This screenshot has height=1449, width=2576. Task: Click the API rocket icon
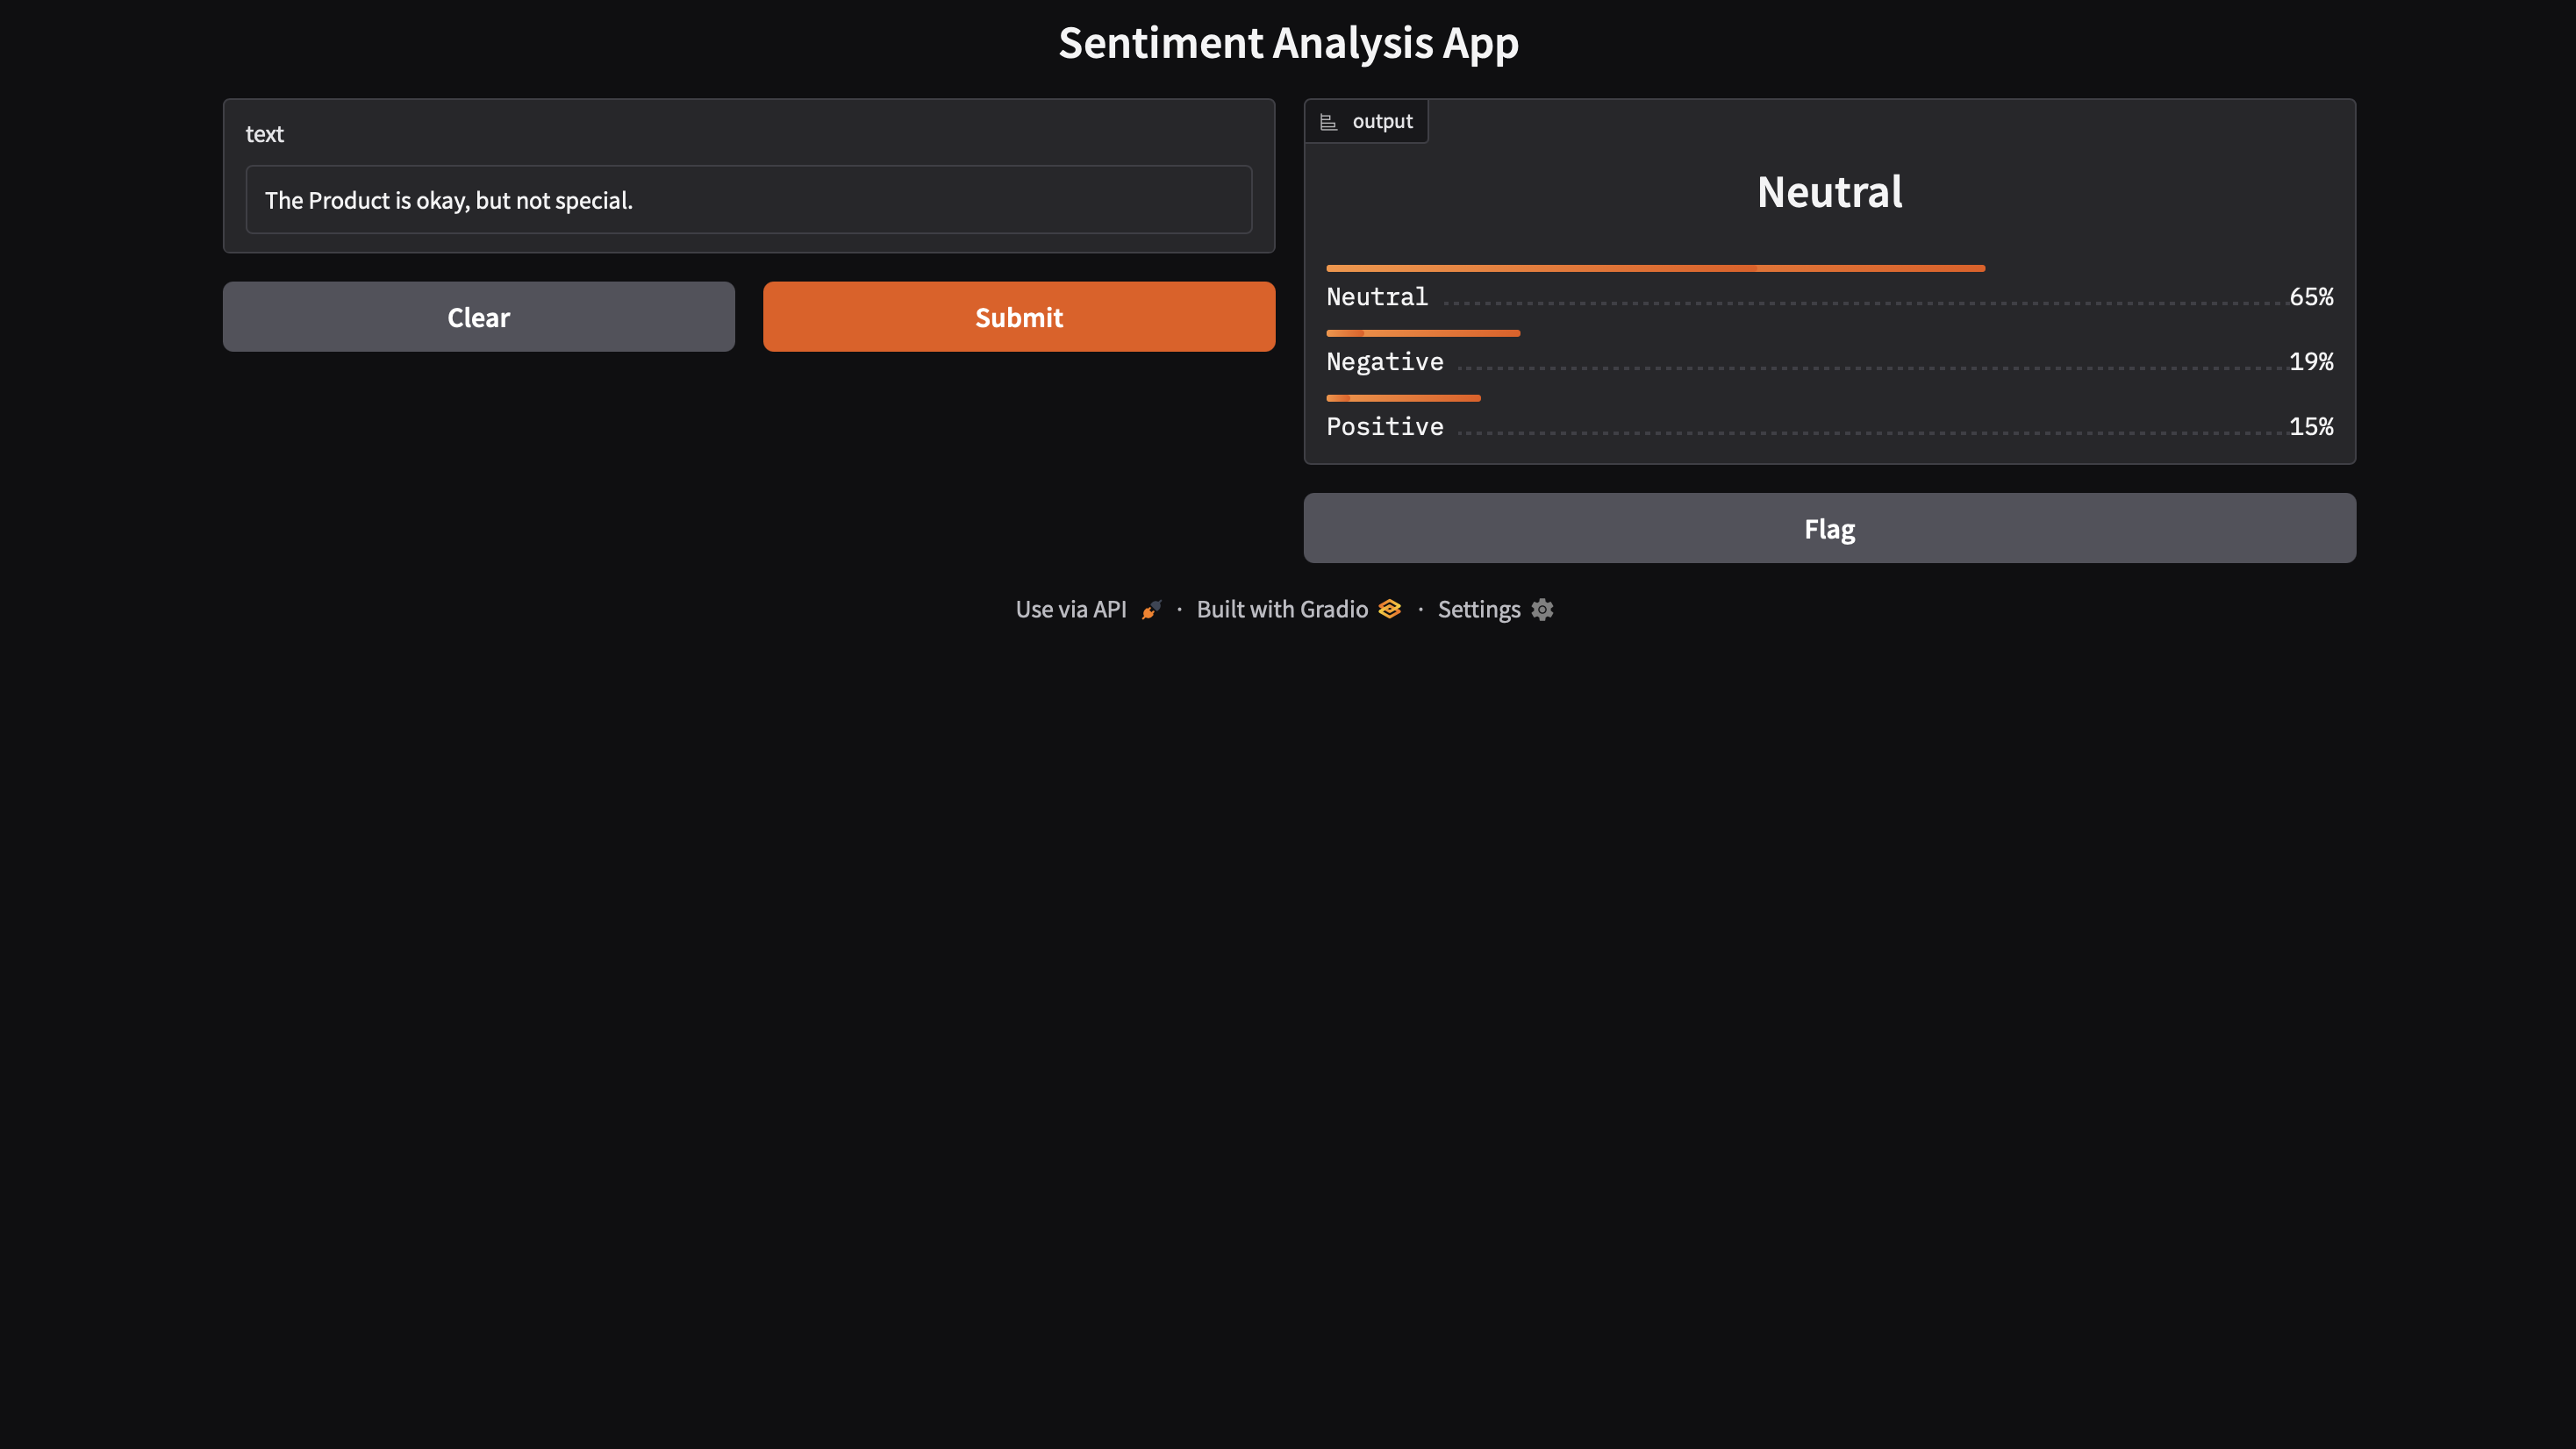(x=1151, y=610)
